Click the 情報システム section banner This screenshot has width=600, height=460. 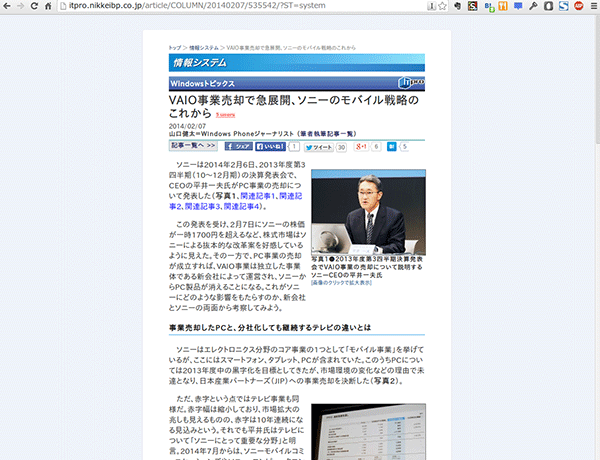(x=297, y=62)
